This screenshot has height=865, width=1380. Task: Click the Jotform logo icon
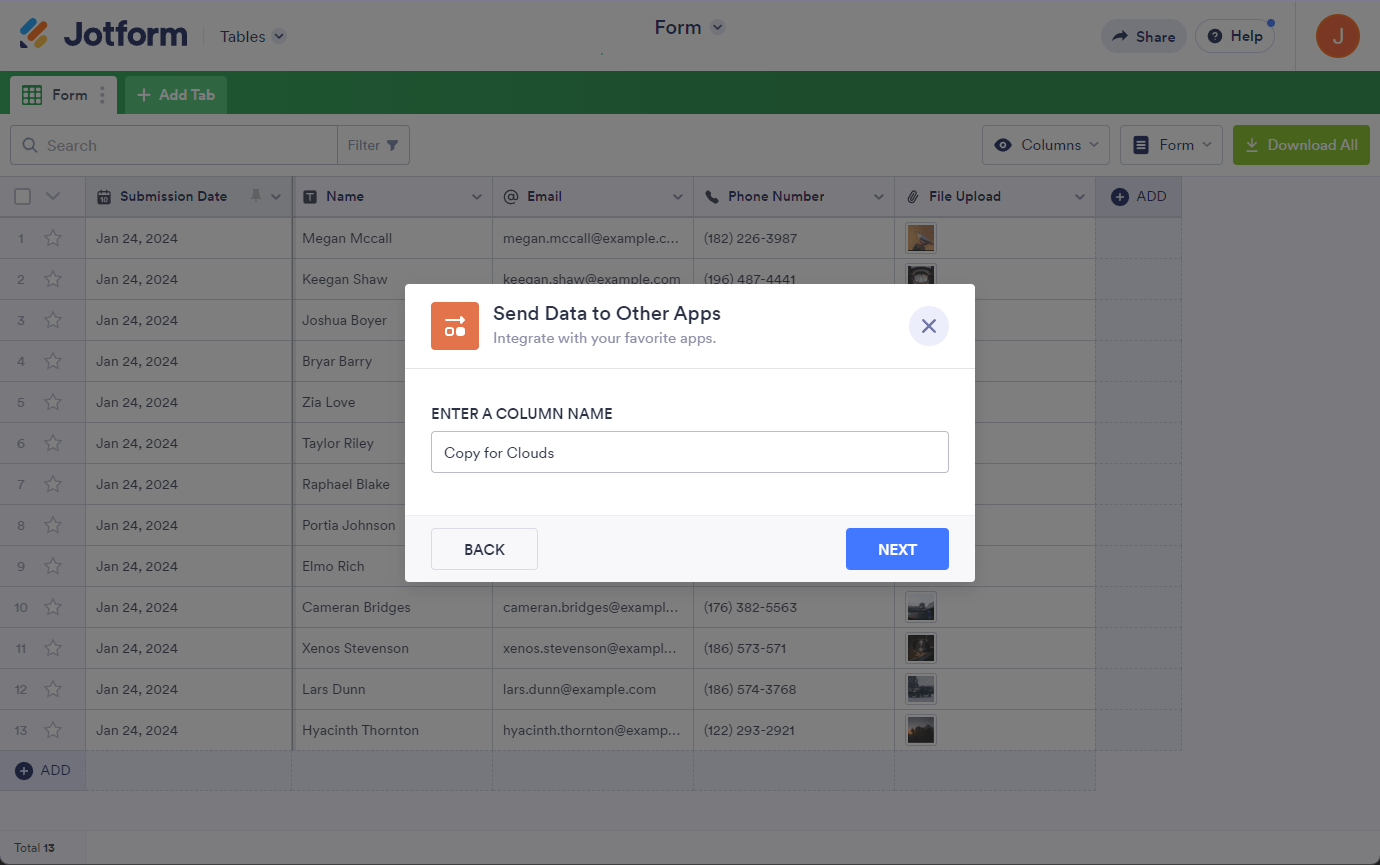point(34,35)
